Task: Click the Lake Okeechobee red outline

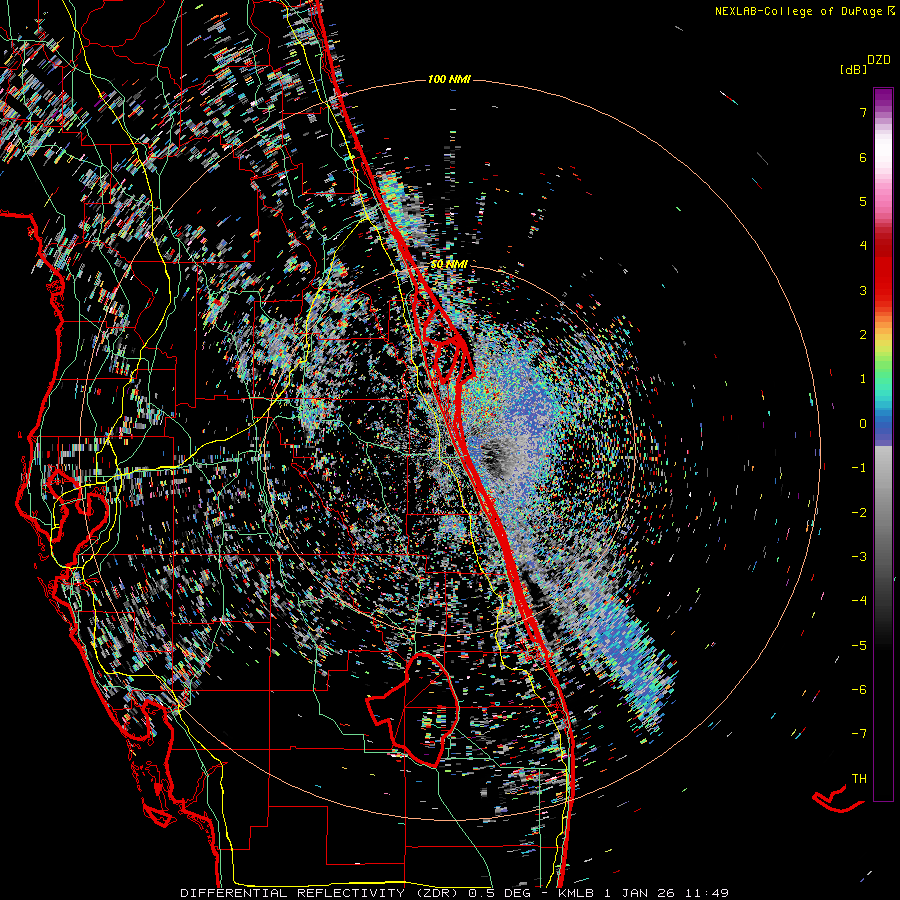Action: [413, 709]
